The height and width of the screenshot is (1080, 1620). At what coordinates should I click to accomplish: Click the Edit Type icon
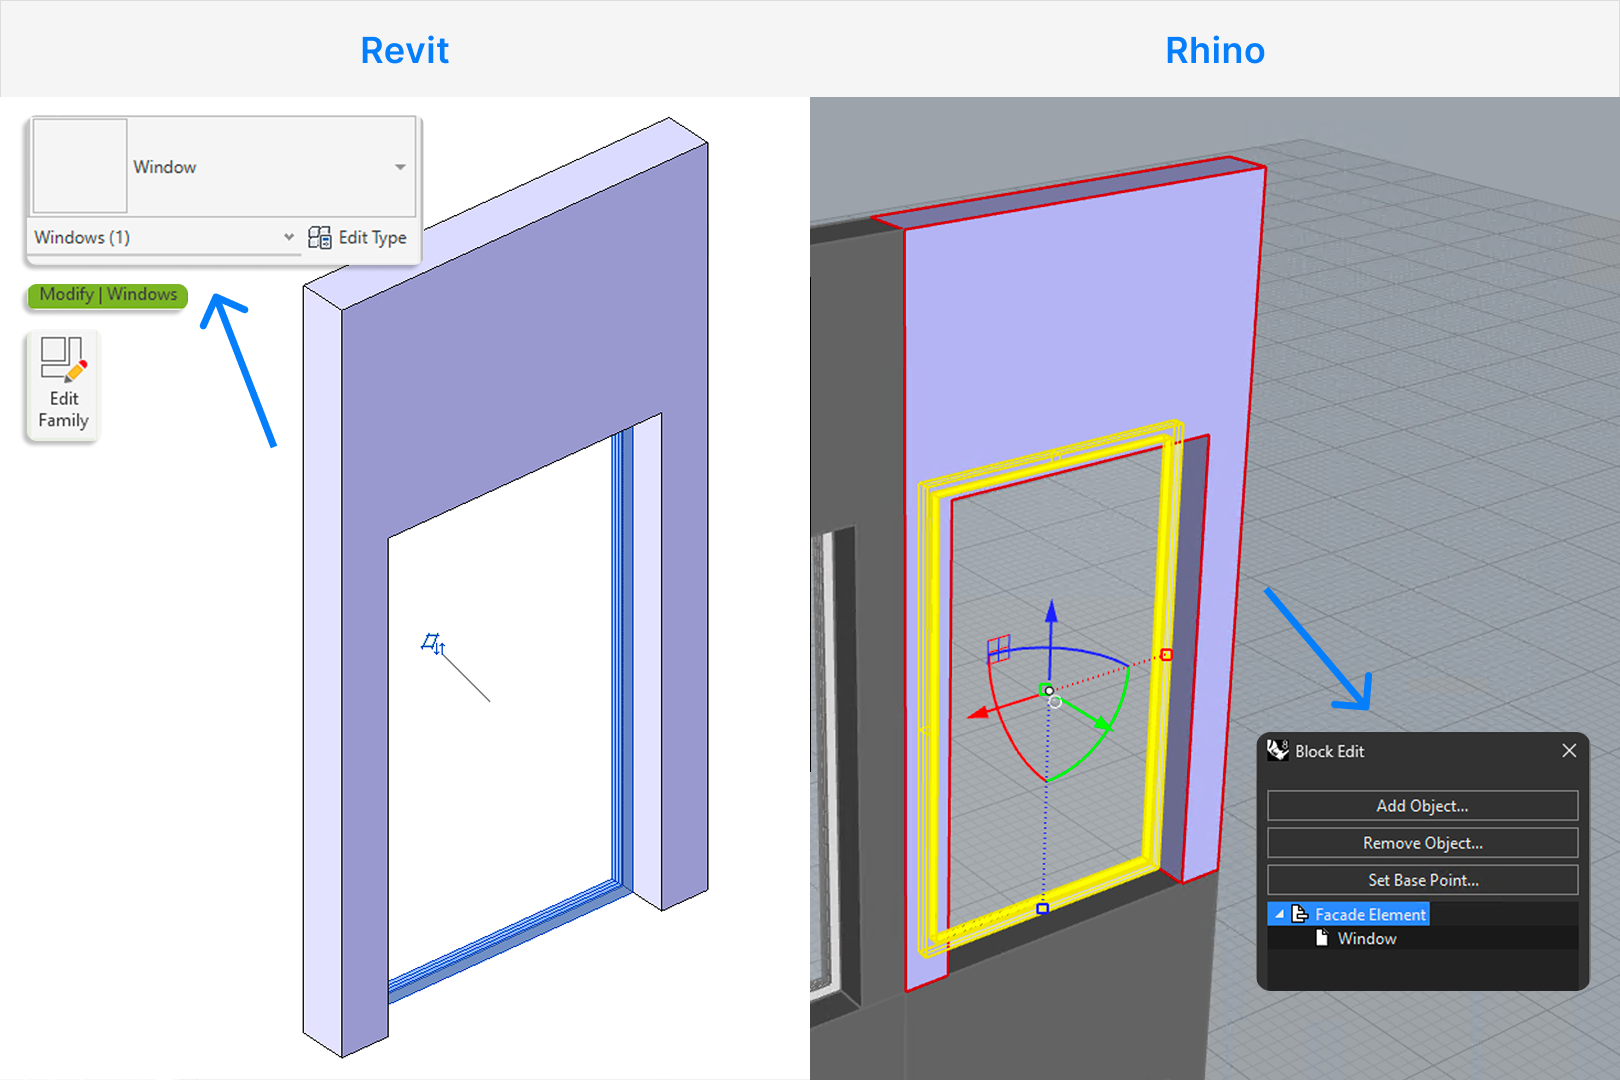(x=321, y=237)
